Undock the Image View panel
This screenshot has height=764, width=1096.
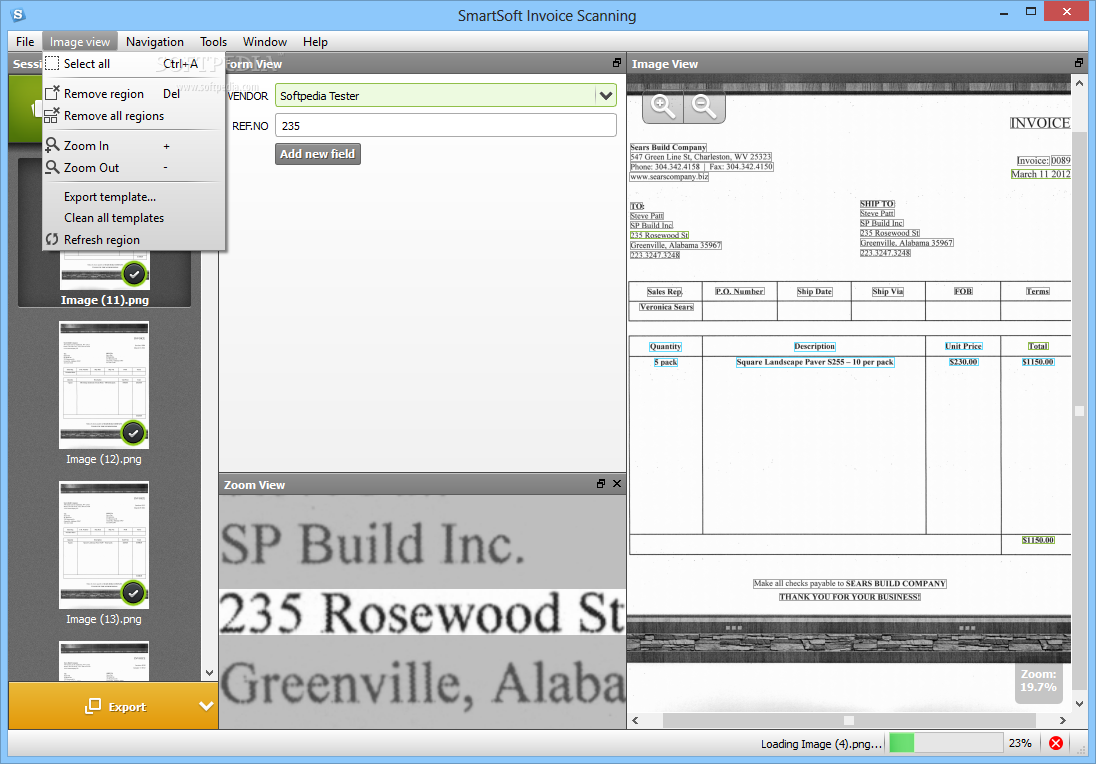click(x=1079, y=63)
